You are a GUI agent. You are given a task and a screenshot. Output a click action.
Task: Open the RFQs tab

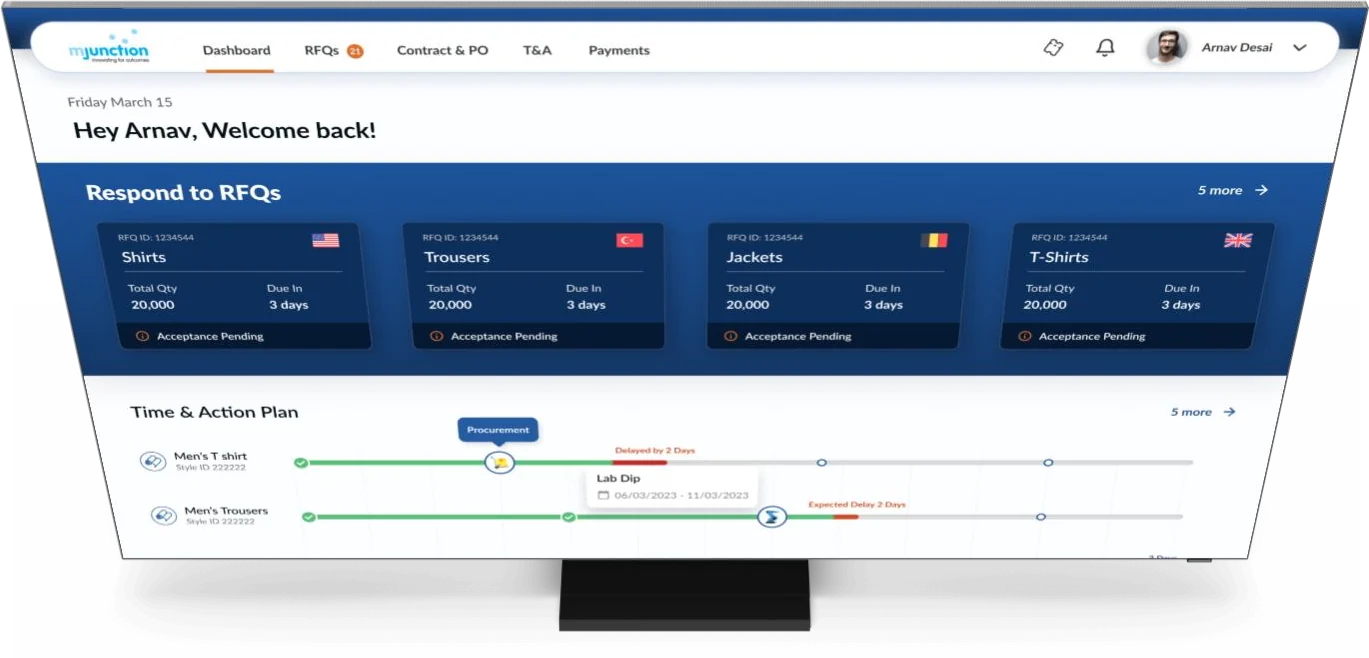point(322,50)
